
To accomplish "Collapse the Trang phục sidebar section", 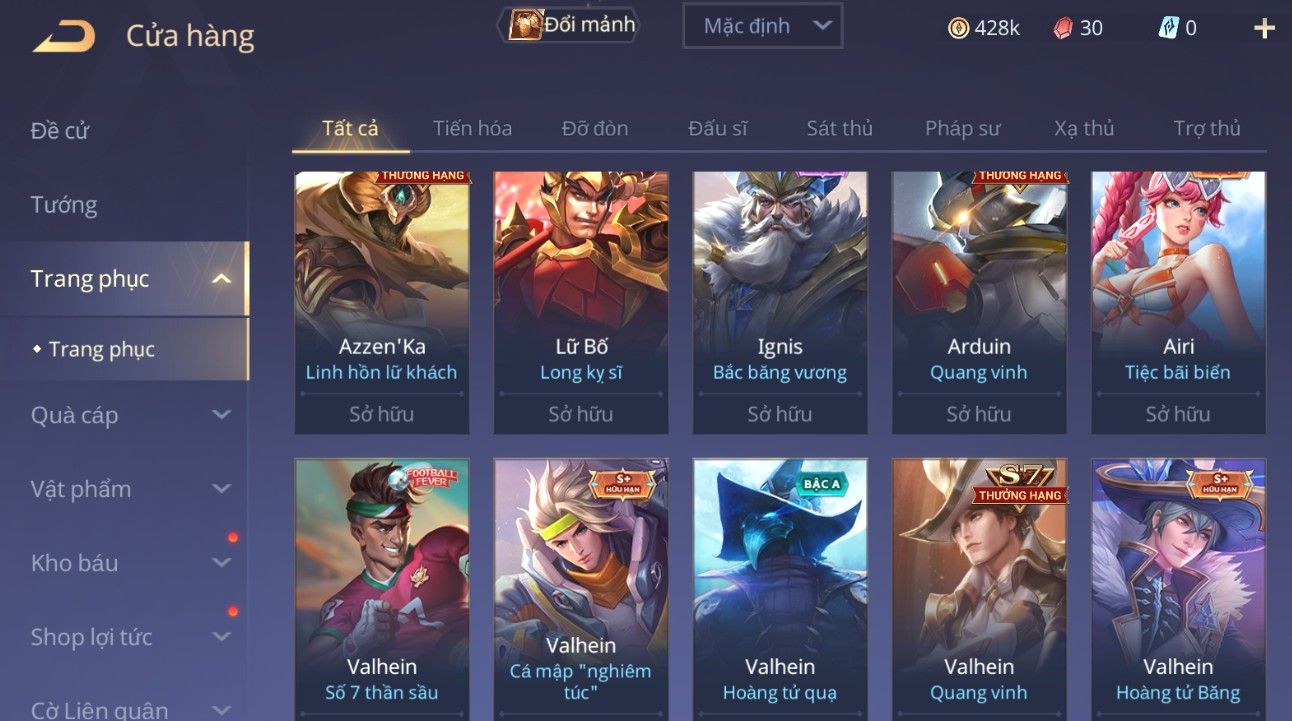I will point(222,279).
